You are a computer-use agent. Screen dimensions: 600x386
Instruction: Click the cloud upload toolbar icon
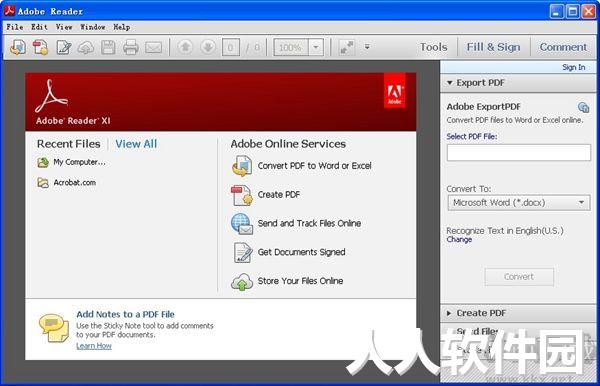[x=86, y=47]
